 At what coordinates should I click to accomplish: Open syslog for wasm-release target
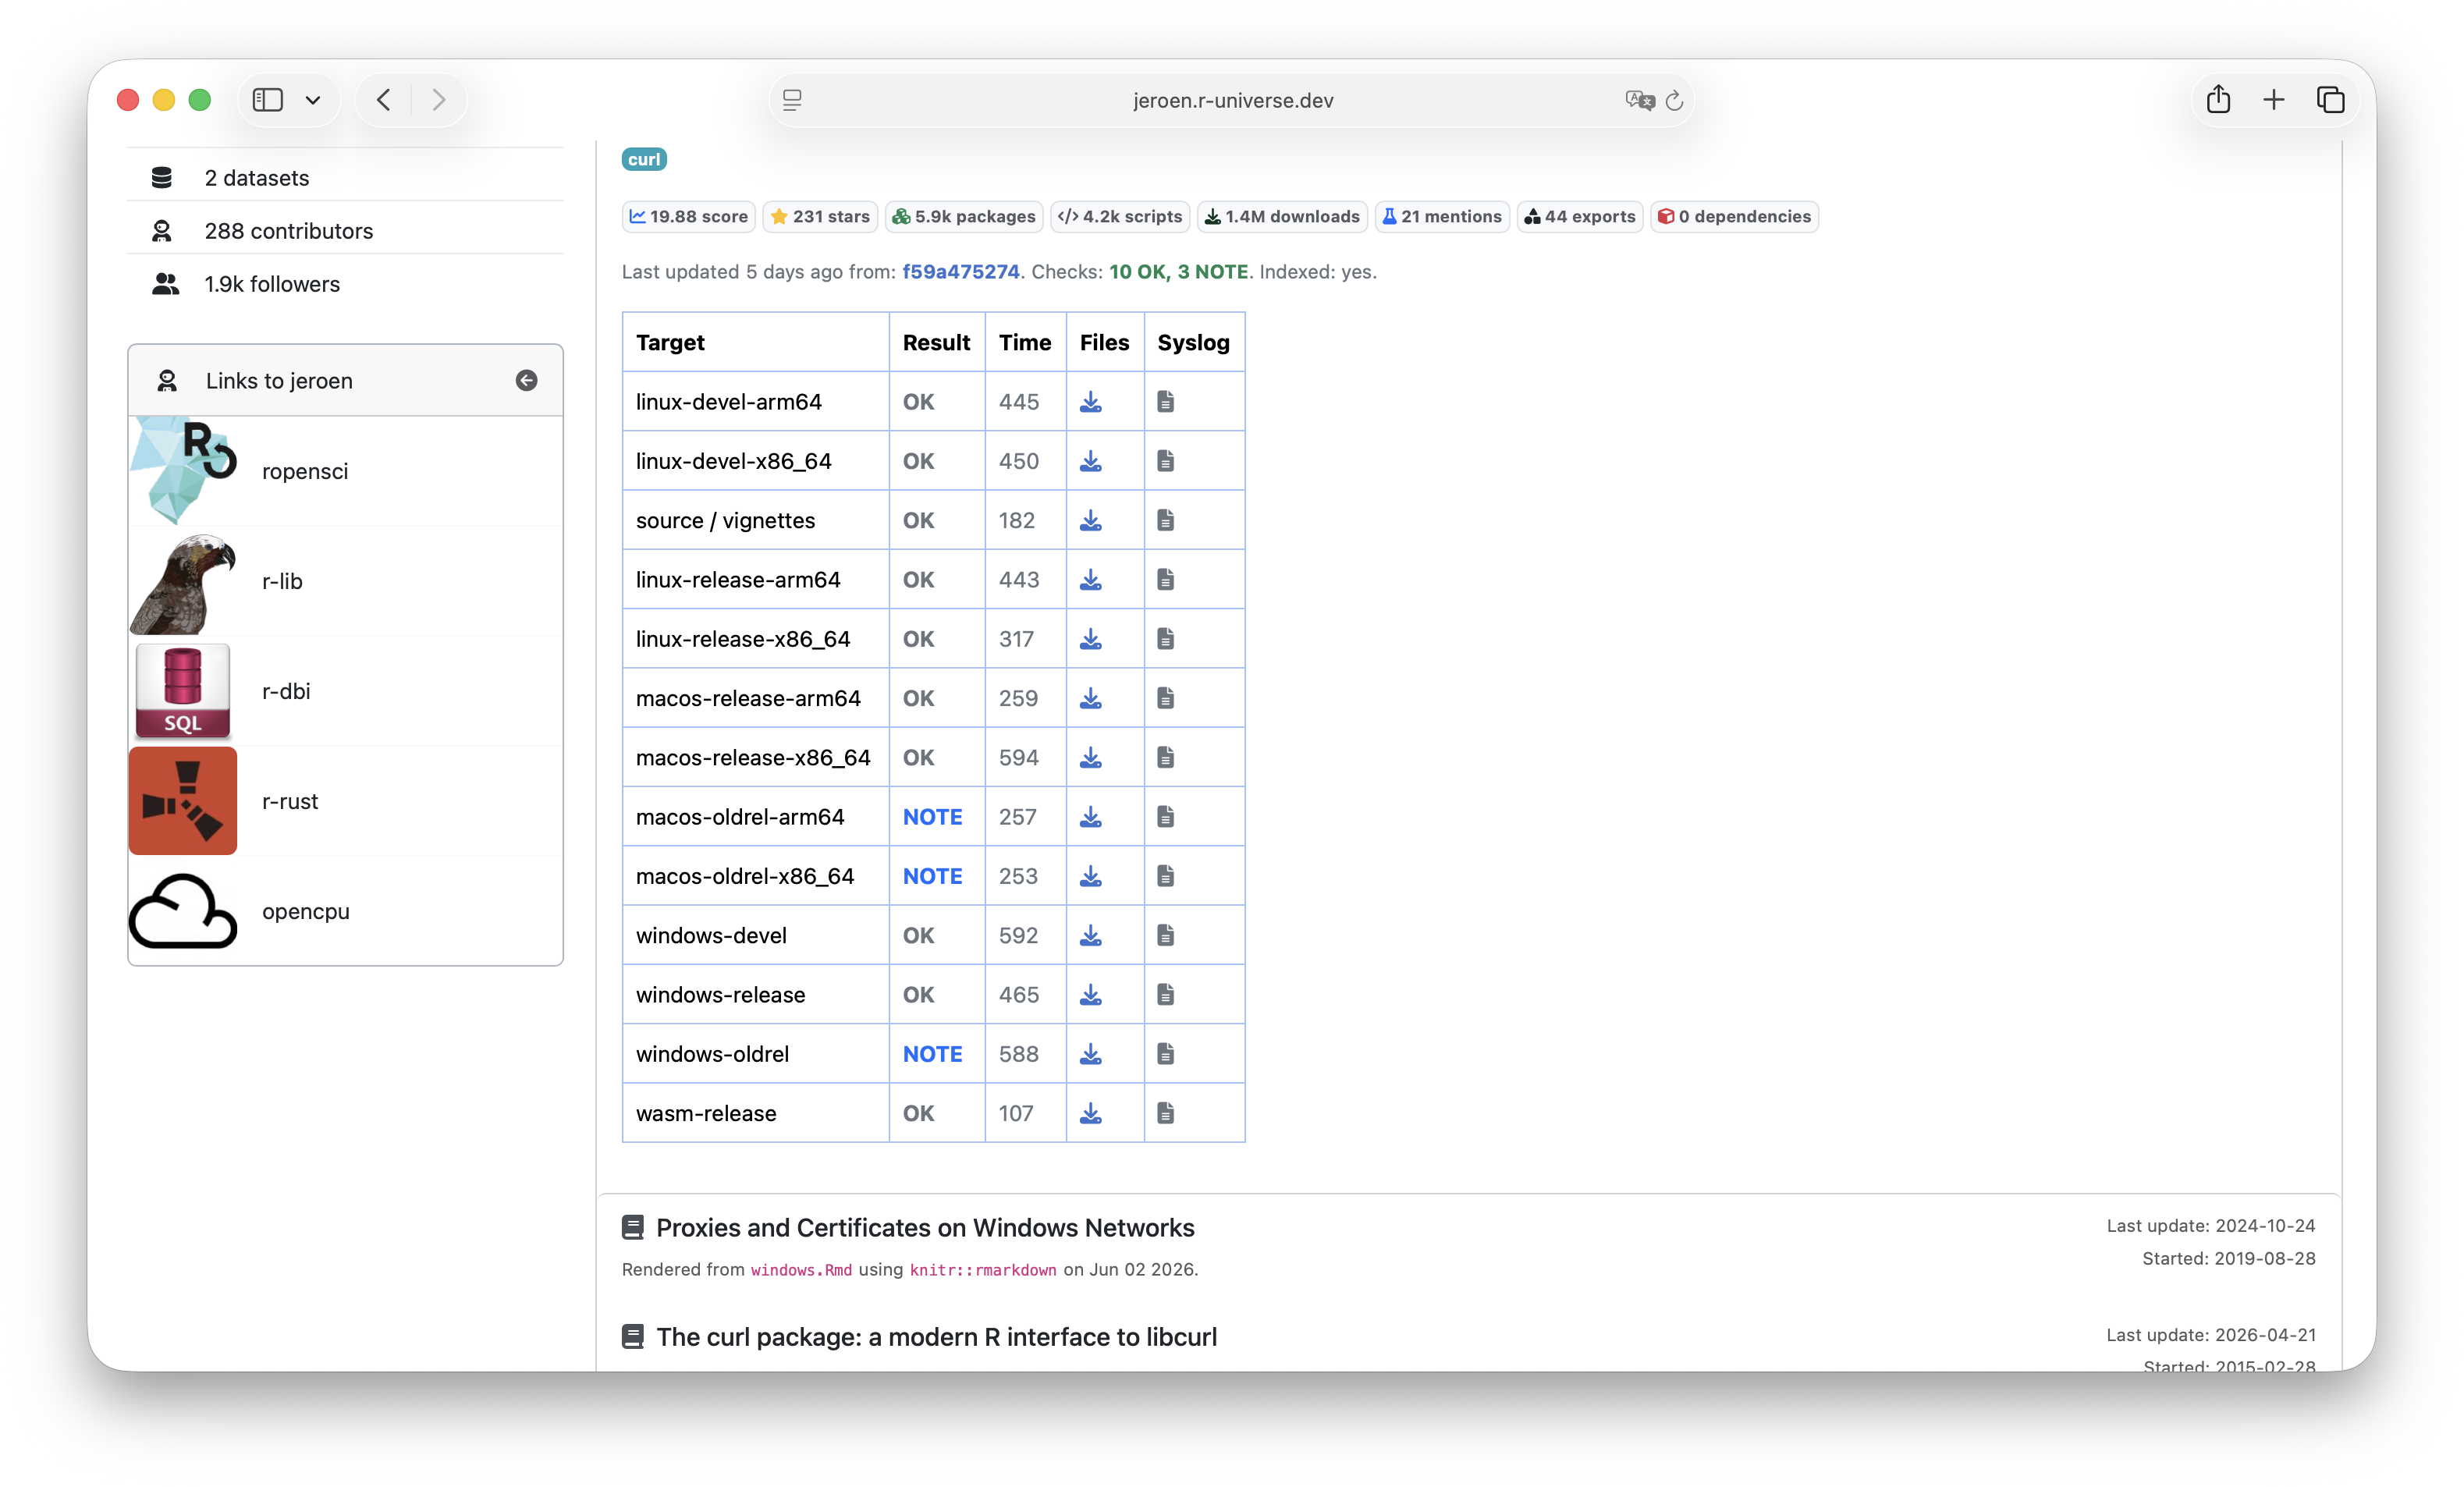point(1165,1113)
